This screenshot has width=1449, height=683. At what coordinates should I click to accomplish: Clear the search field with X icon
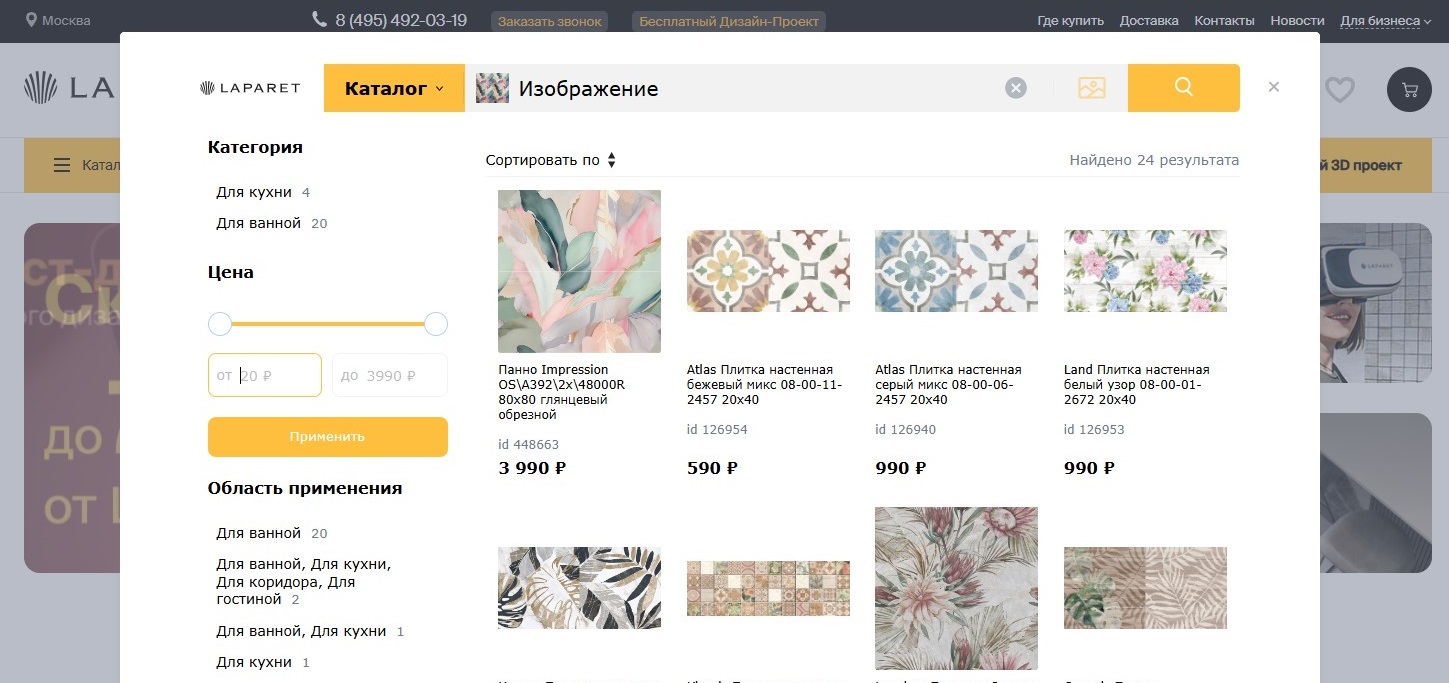coord(1016,88)
